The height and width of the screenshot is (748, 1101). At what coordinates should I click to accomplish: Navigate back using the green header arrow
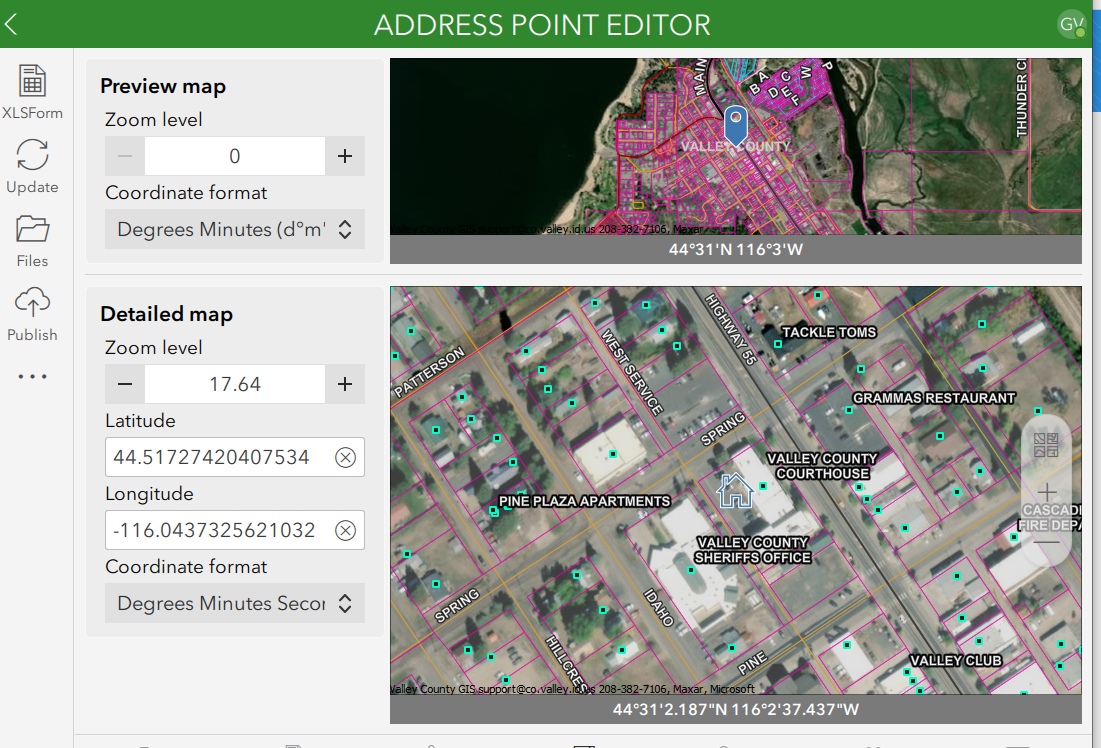[x=12, y=23]
